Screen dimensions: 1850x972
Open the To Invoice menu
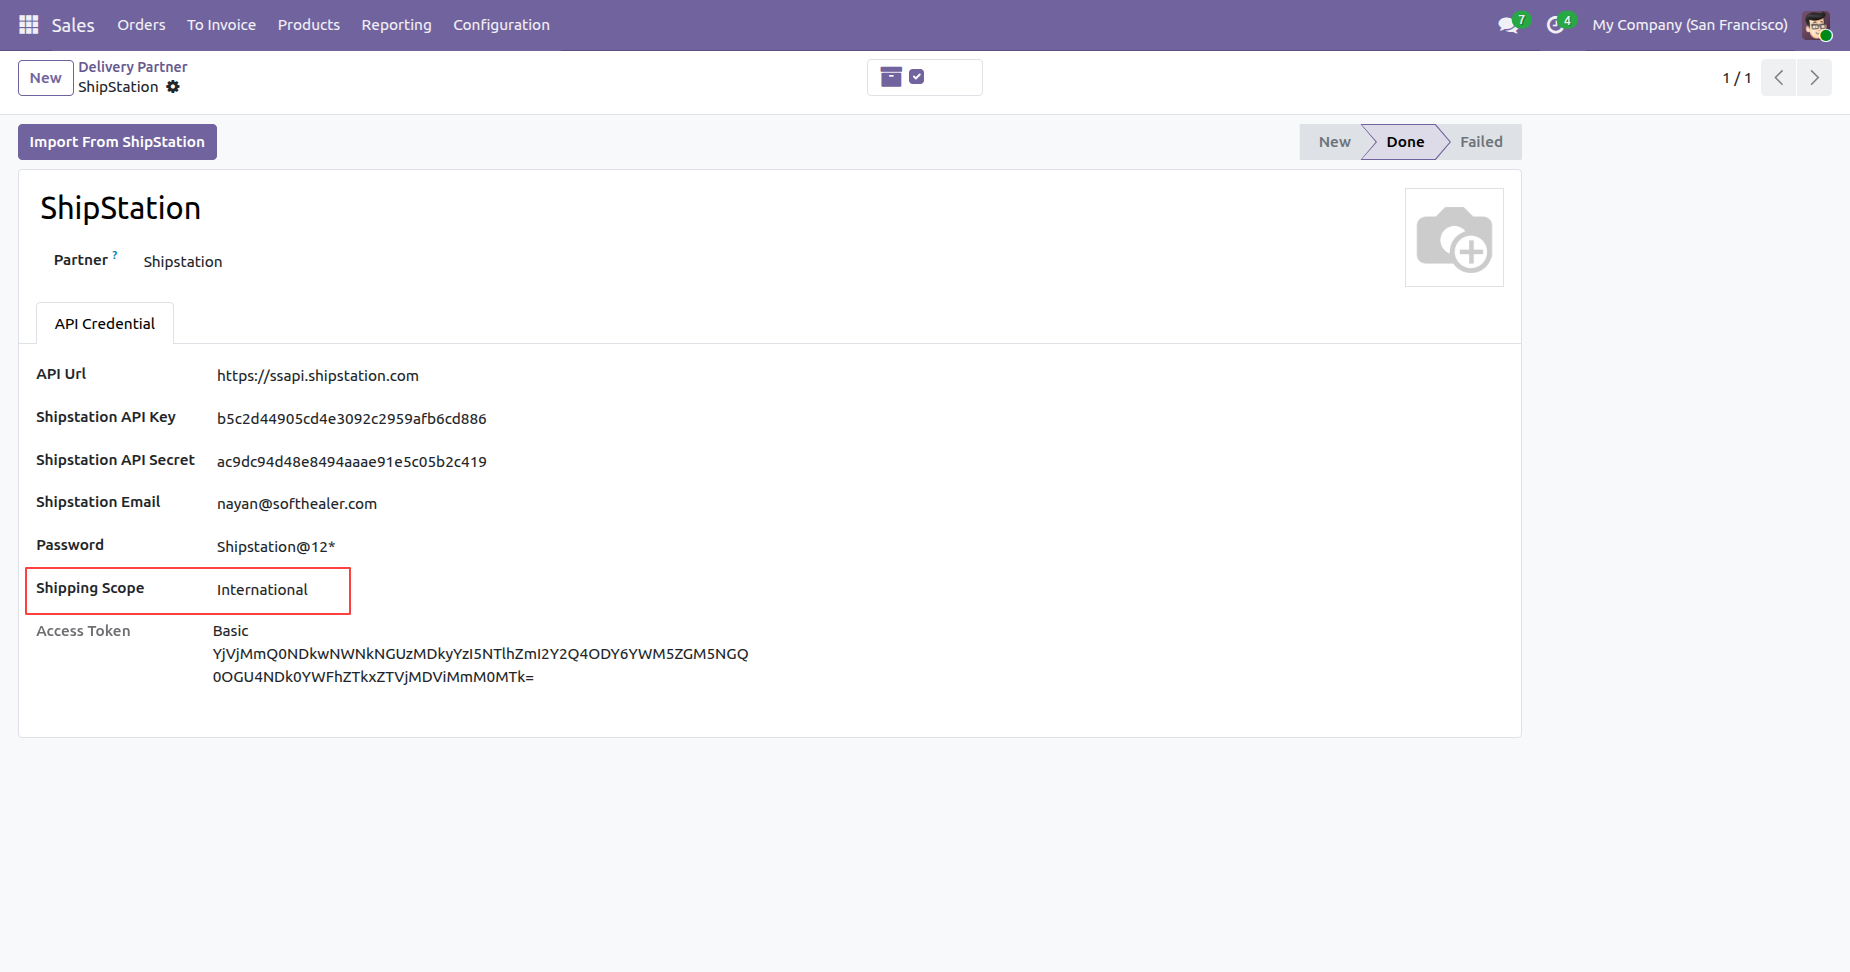click(221, 25)
